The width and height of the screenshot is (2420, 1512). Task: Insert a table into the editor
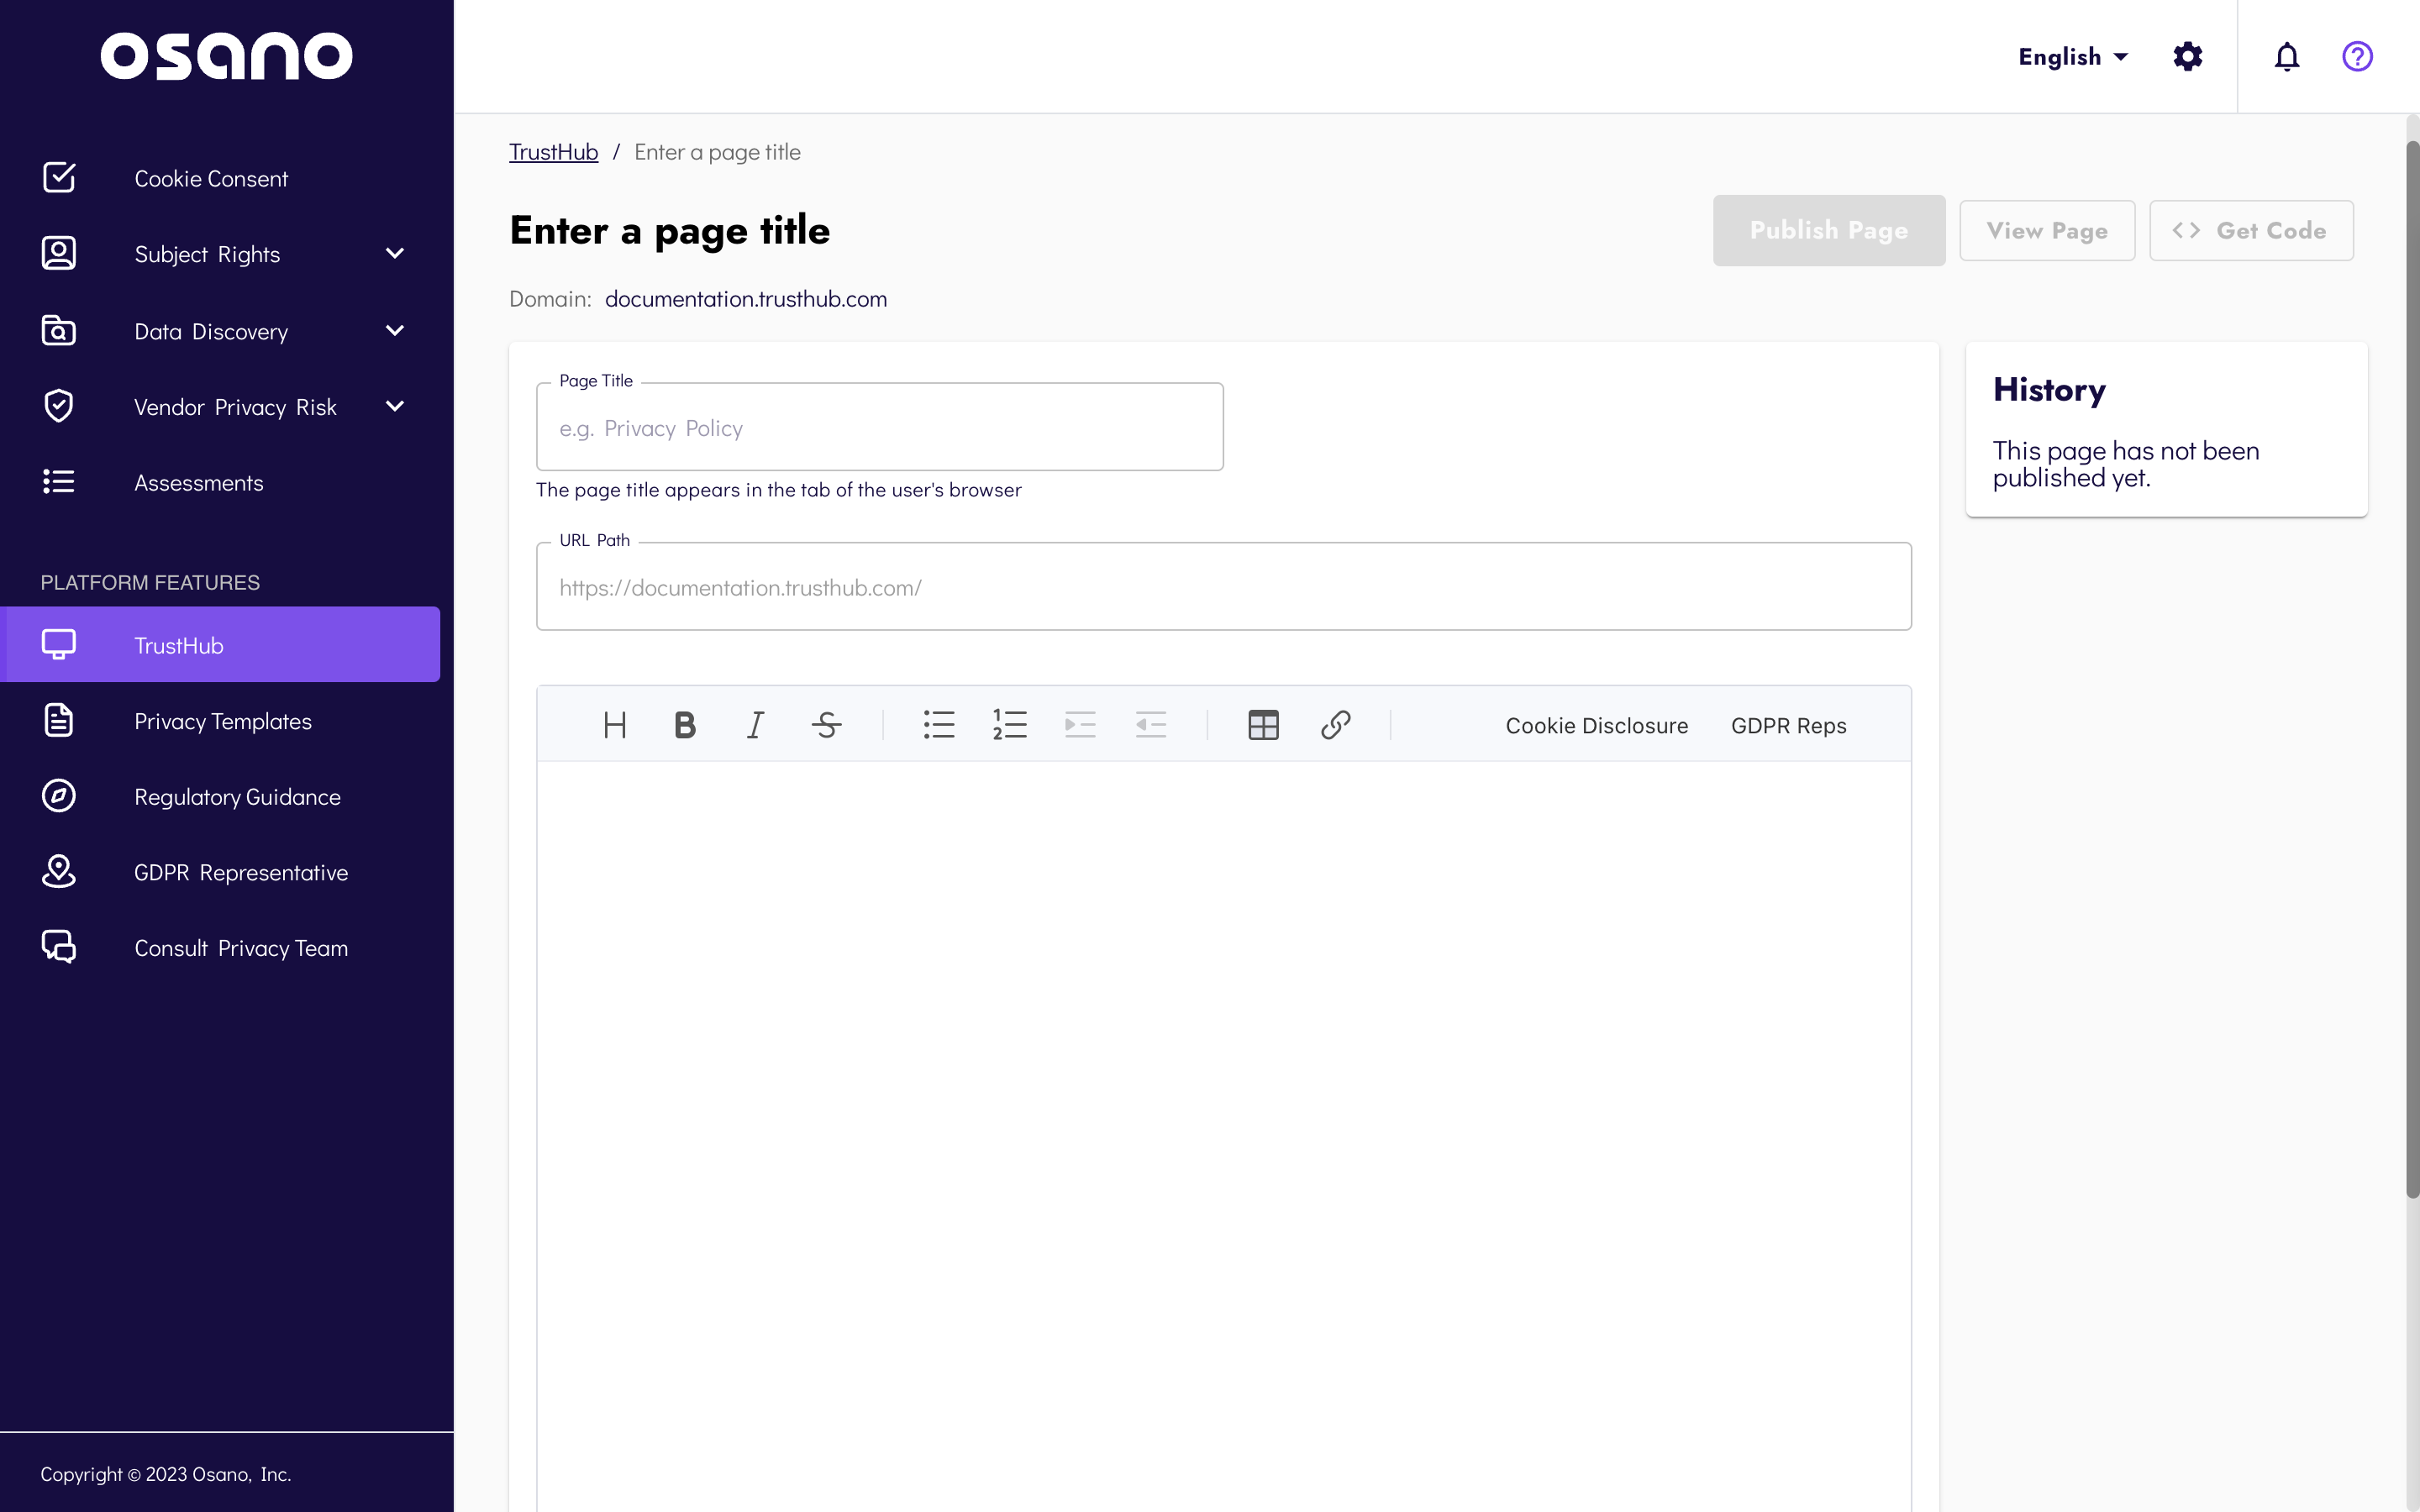click(1263, 725)
